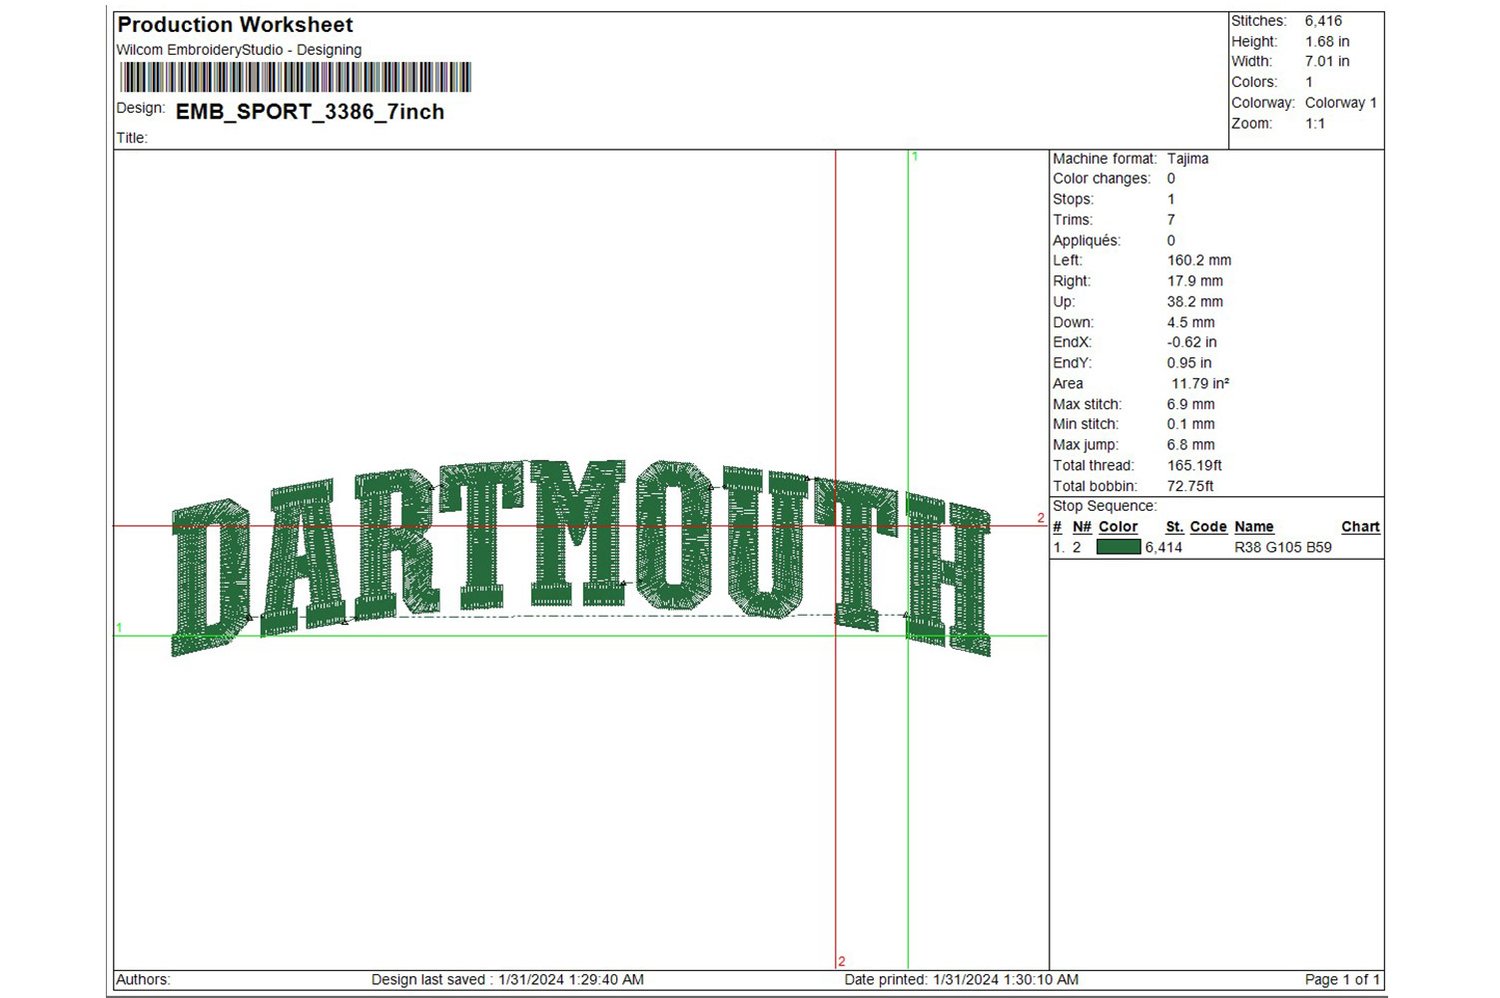Click the "Stitches:" label
The width and height of the screenshot is (1500, 998).
[x=1258, y=21]
